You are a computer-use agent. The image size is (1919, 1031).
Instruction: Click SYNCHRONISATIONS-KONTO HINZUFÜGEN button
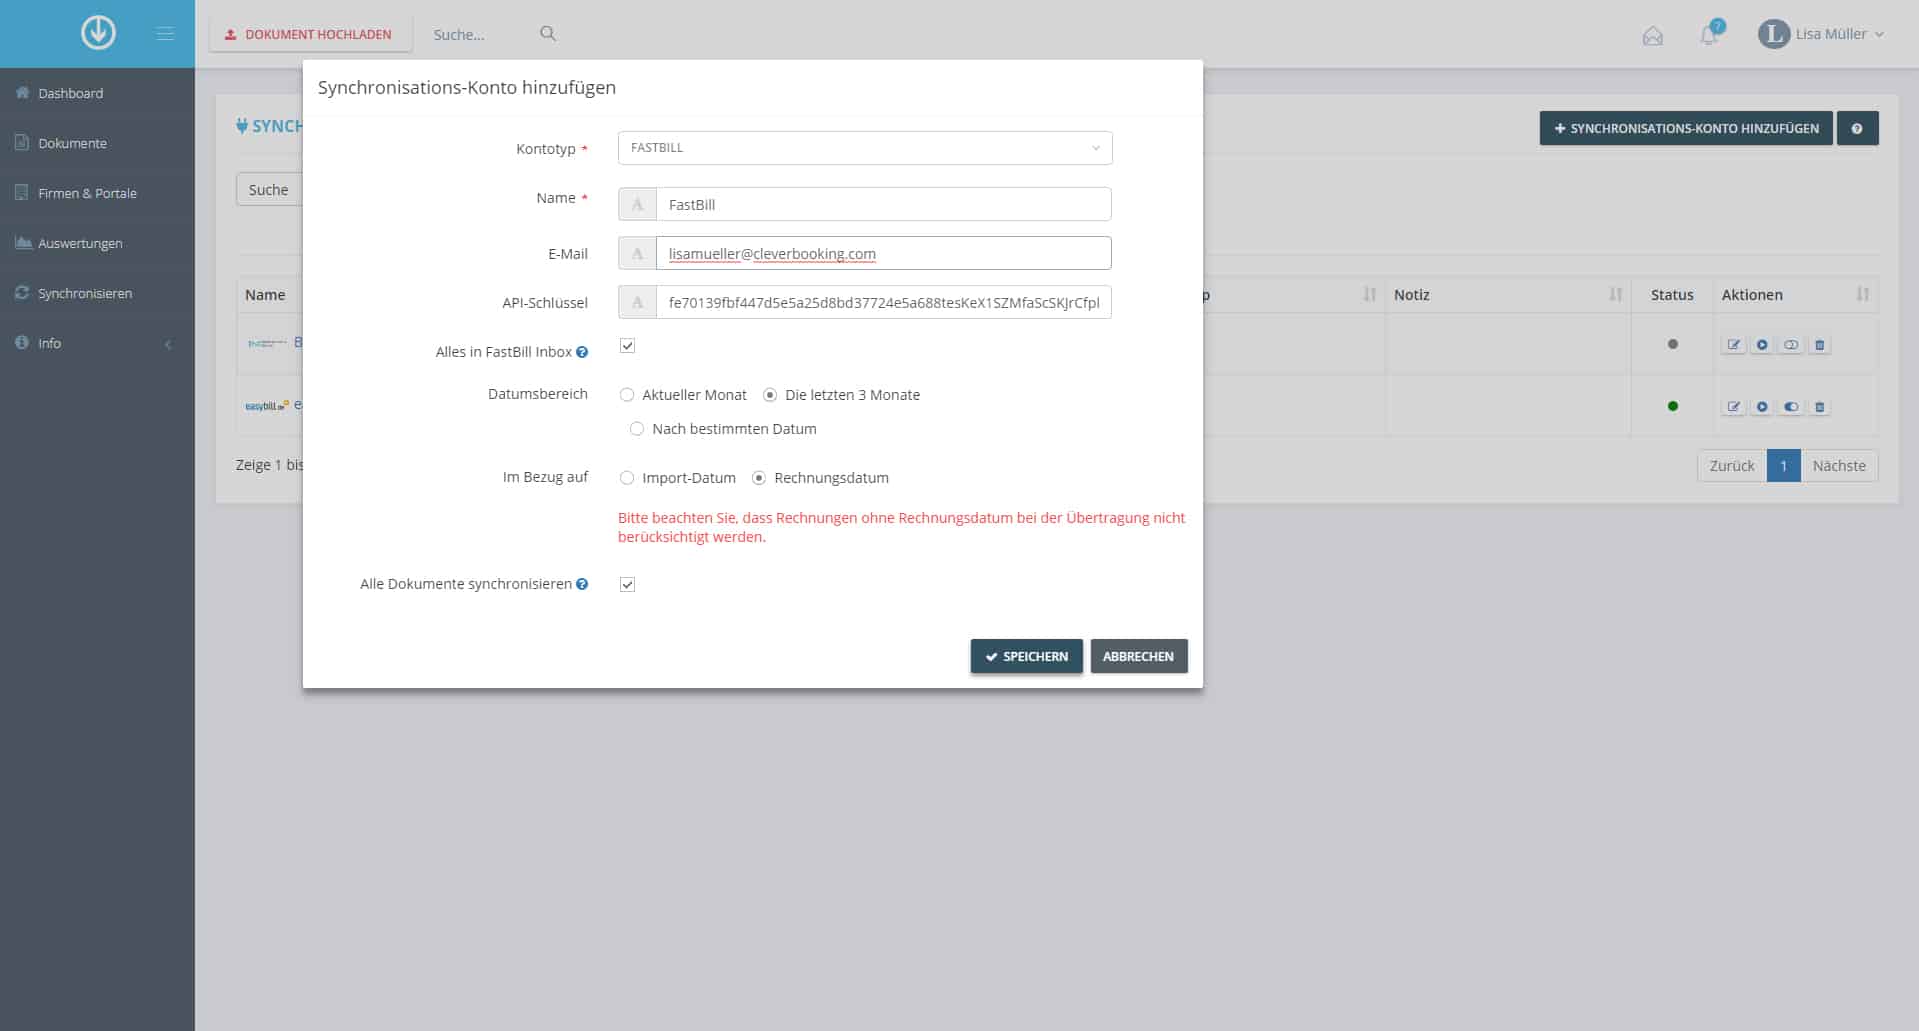tap(1686, 128)
